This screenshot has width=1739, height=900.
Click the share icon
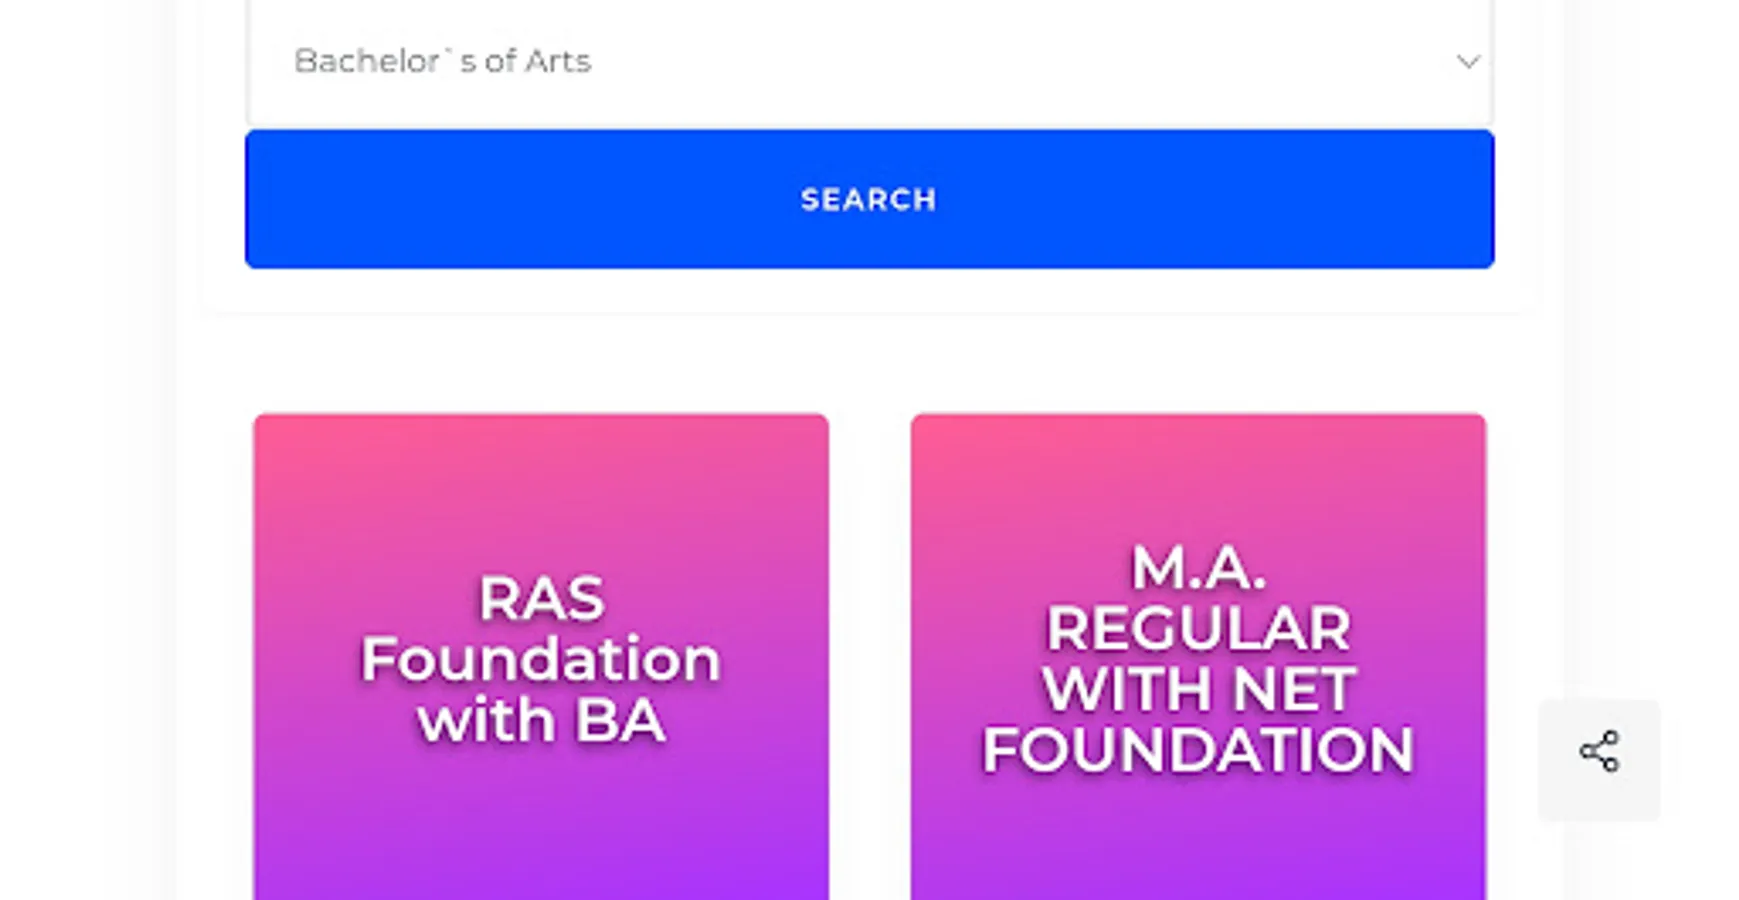click(x=1599, y=752)
